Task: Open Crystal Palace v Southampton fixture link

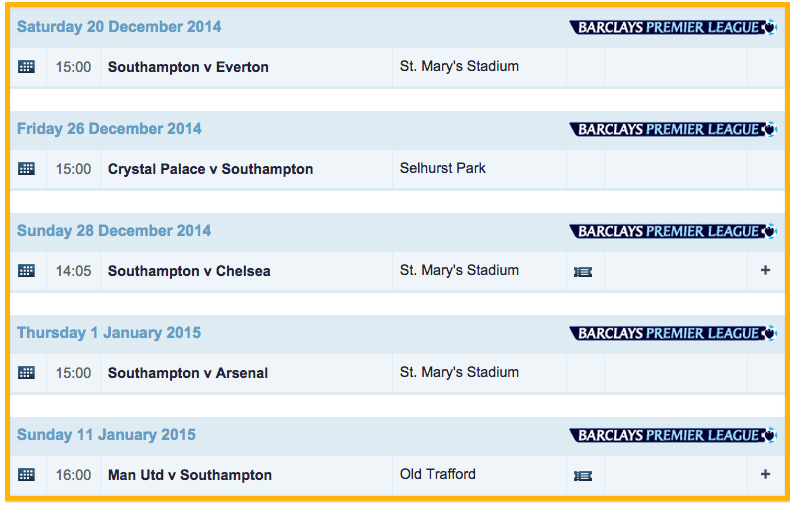Action: click(x=210, y=169)
